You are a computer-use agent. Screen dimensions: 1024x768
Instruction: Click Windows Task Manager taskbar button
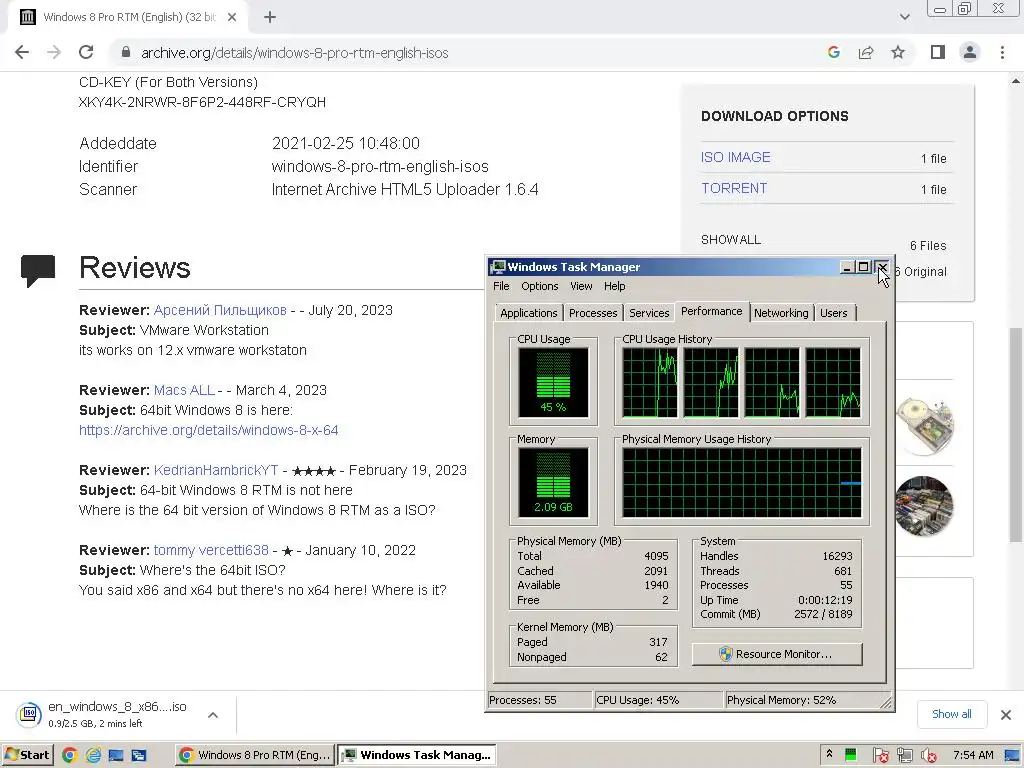417,755
